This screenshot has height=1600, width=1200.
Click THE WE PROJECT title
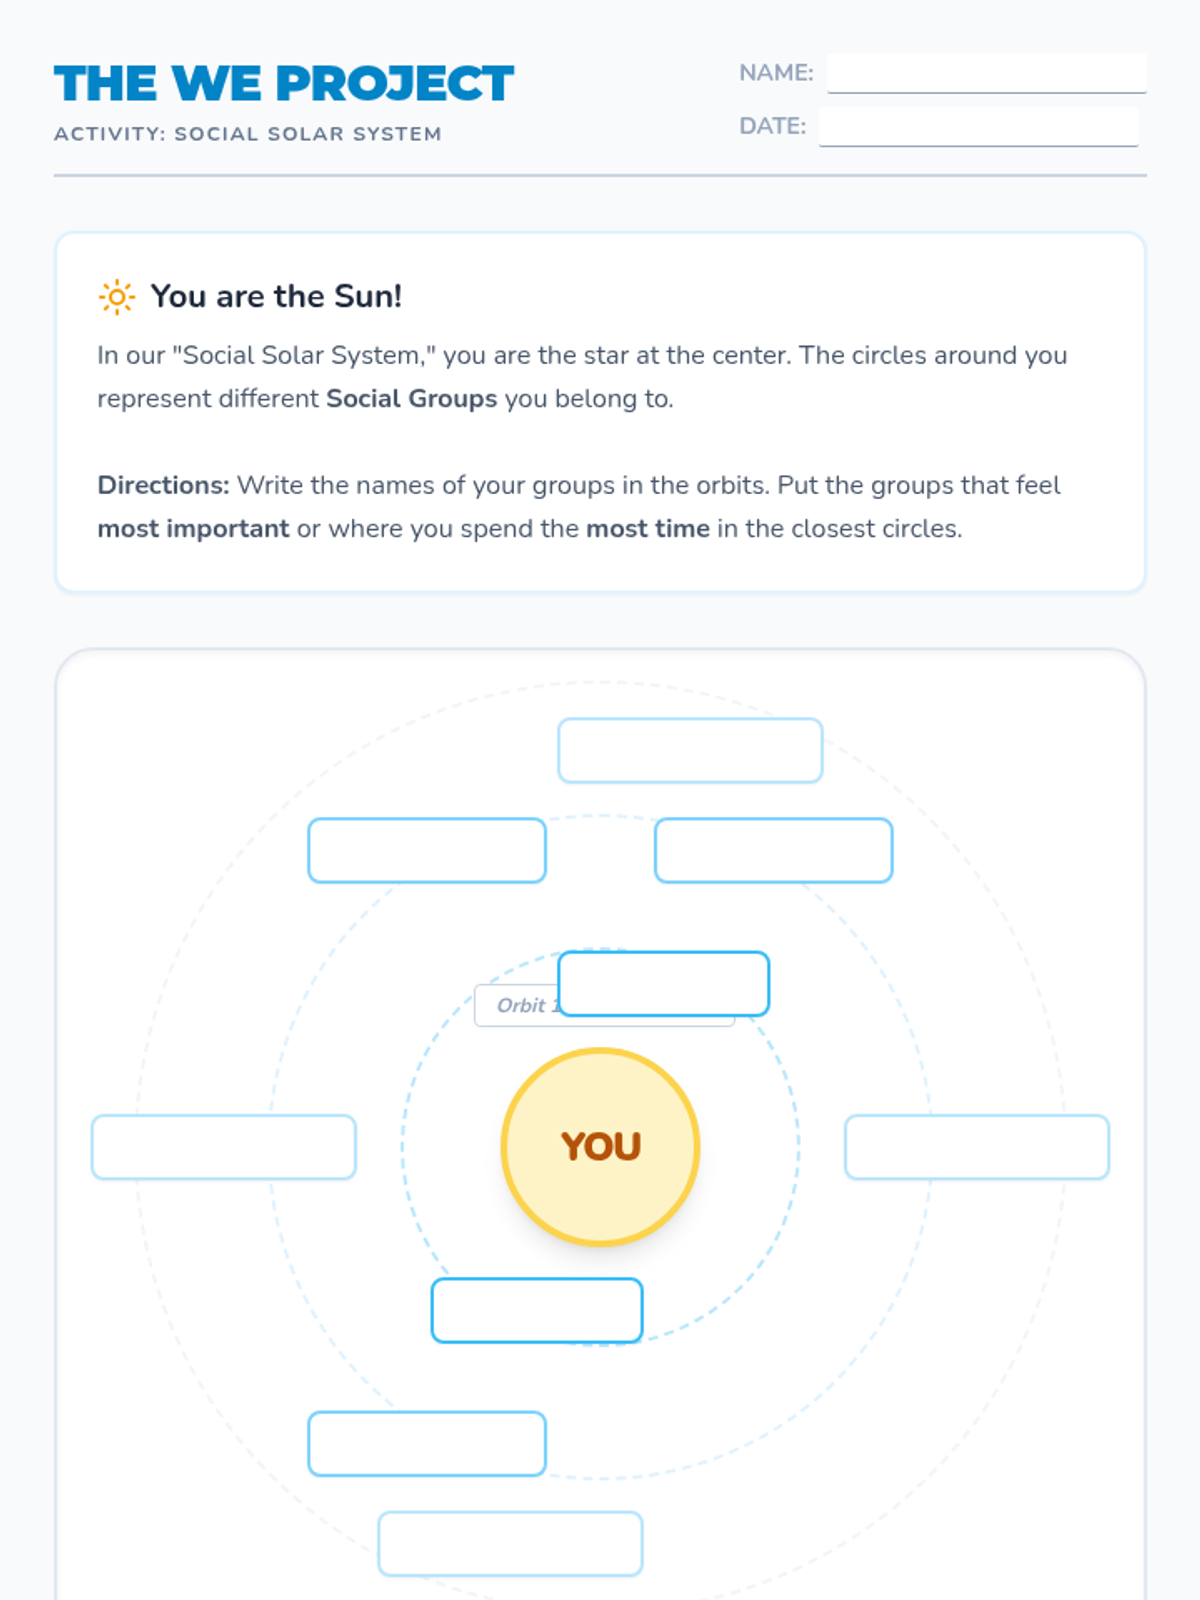point(284,84)
